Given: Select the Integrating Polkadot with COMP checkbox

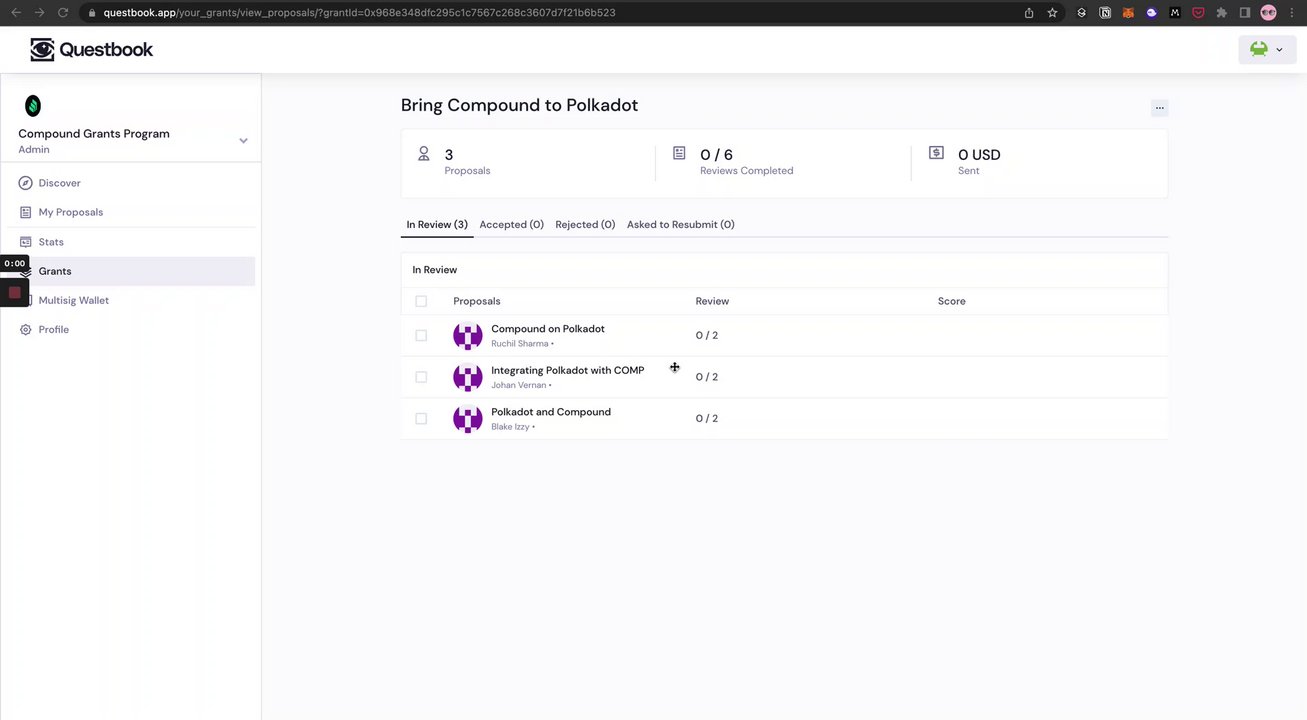Looking at the screenshot, I should click(421, 377).
